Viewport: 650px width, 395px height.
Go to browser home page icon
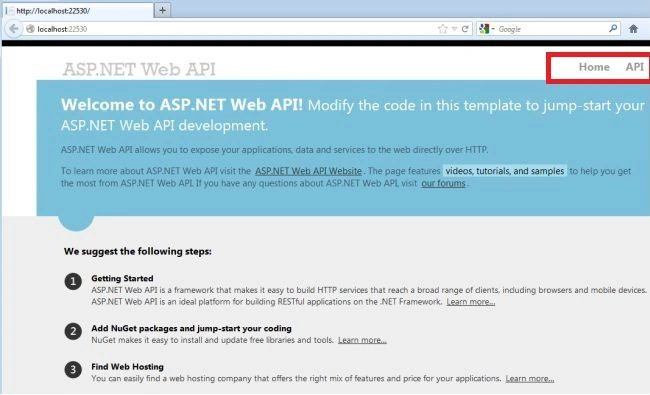pos(633,29)
